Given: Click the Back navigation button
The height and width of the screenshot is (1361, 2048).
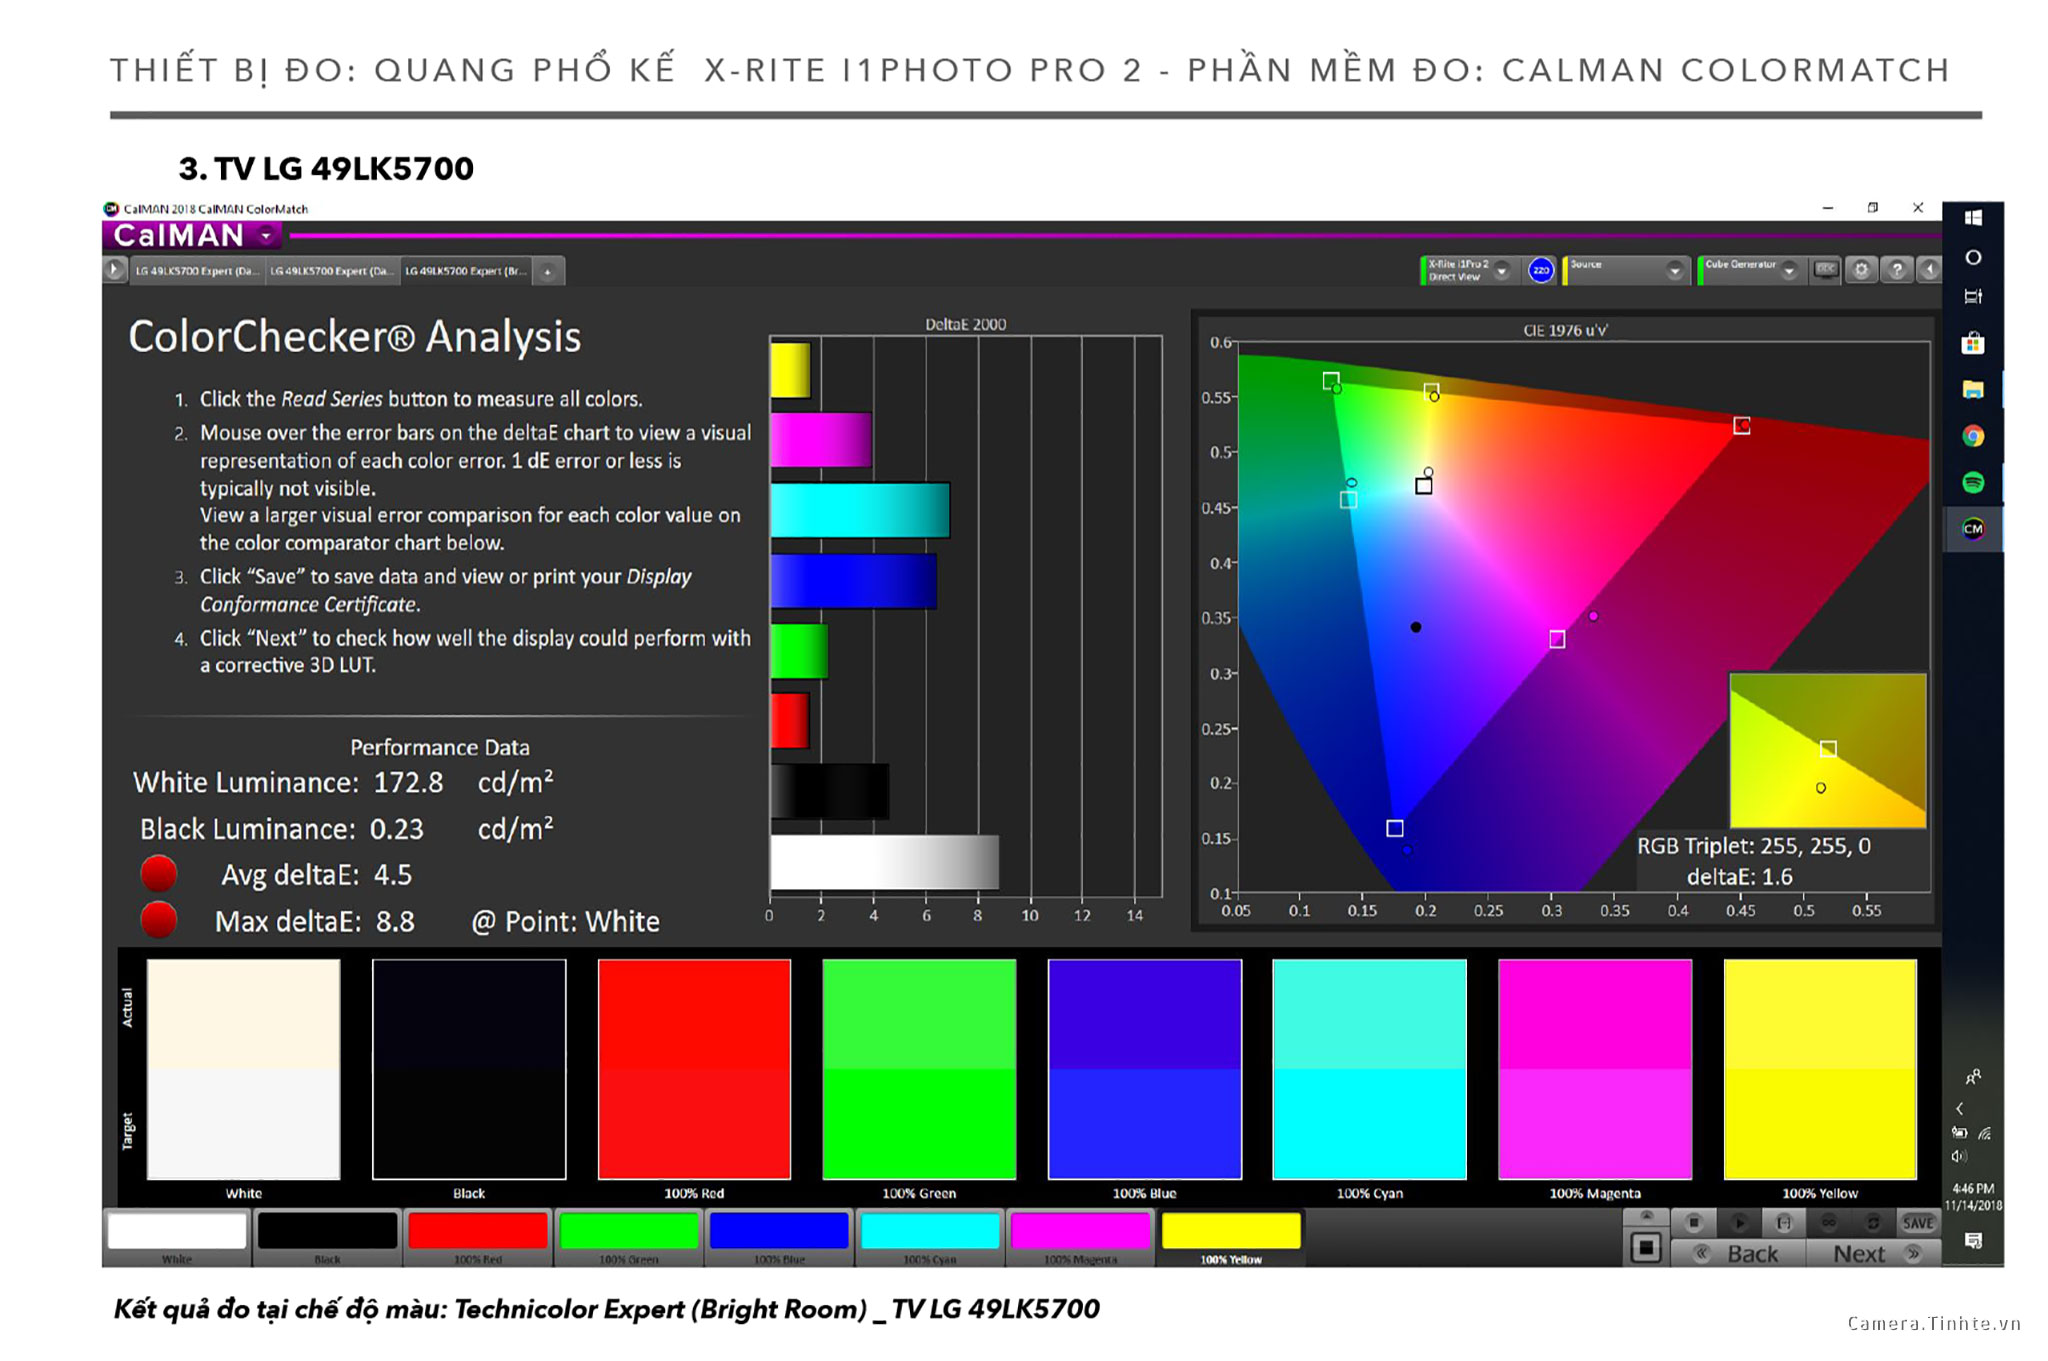Looking at the screenshot, I should pyautogui.click(x=1737, y=1253).
